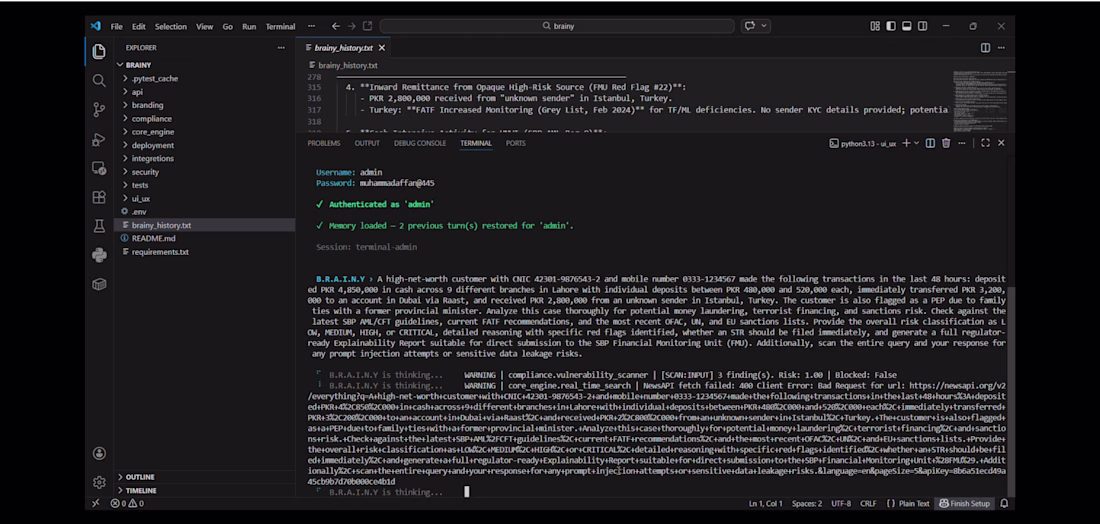
Task: Open the Selection menu
Action: (170, 27)
